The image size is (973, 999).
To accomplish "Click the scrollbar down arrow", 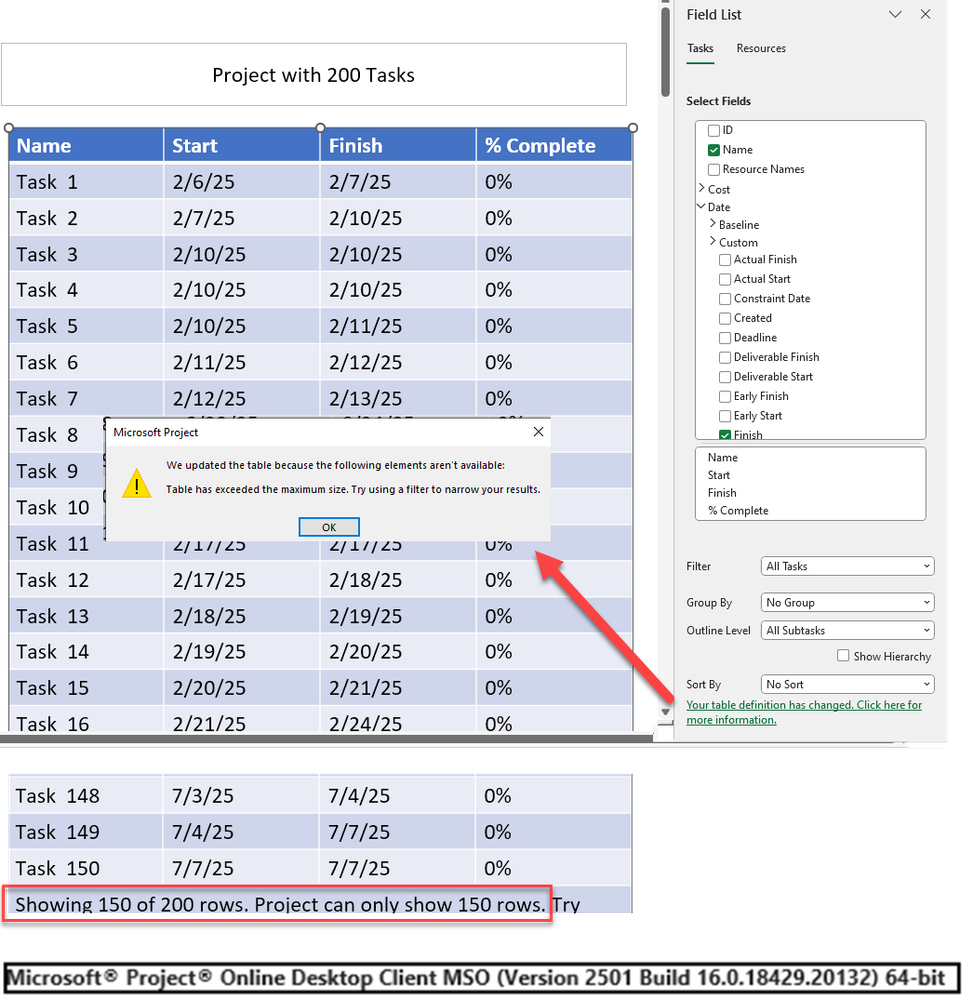I will click(x=665, y=712).
